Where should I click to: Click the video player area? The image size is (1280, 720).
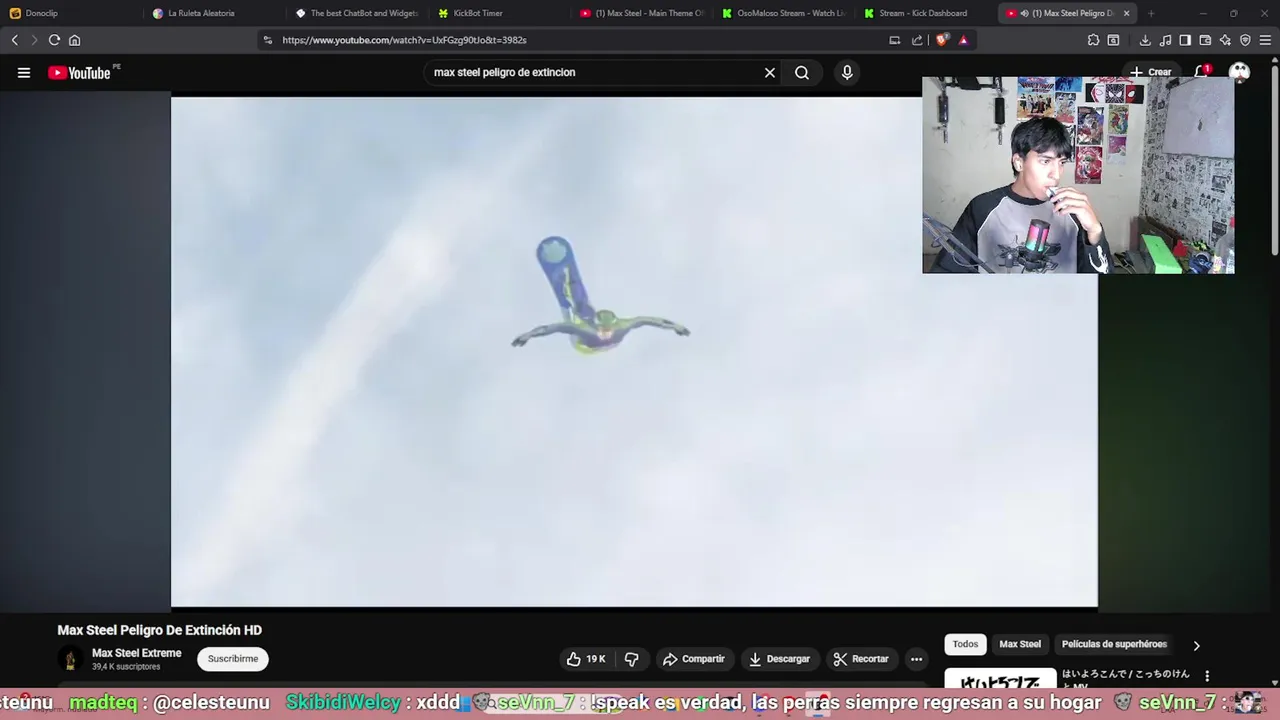click(x=634, y=352)
